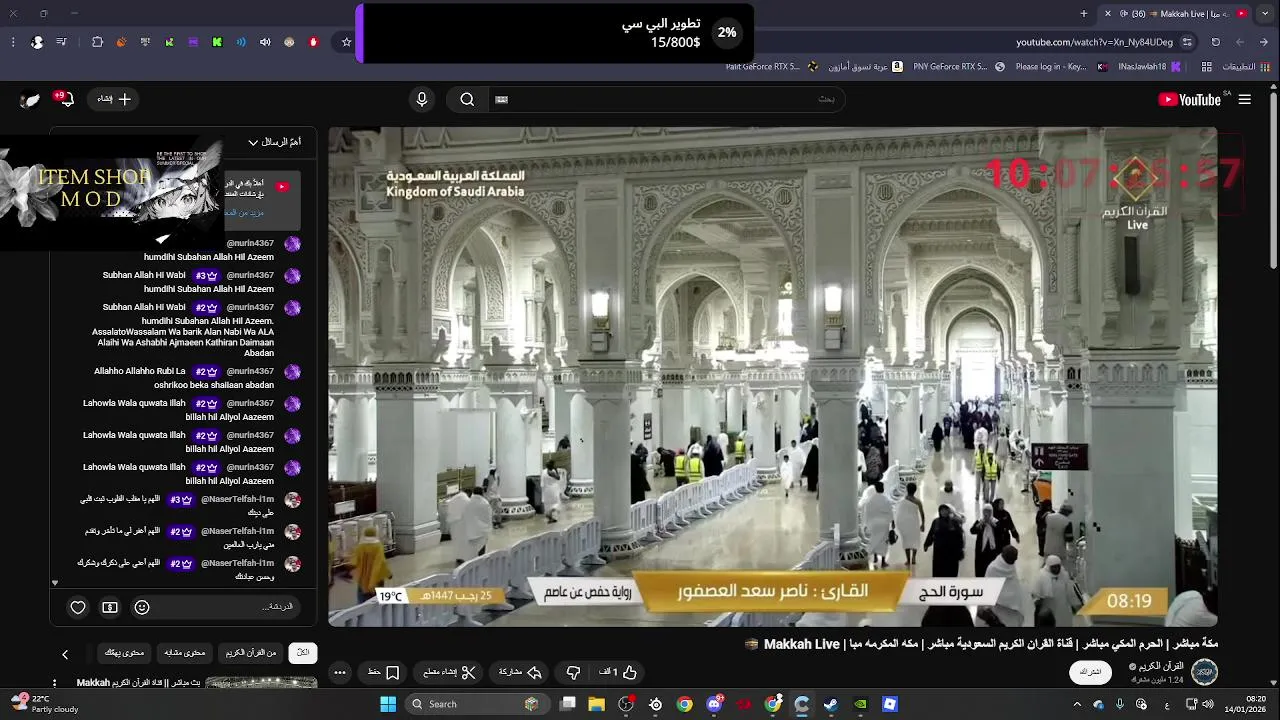Expand the tab search dropdown
1280x720 pixels.
(1267, 13)
